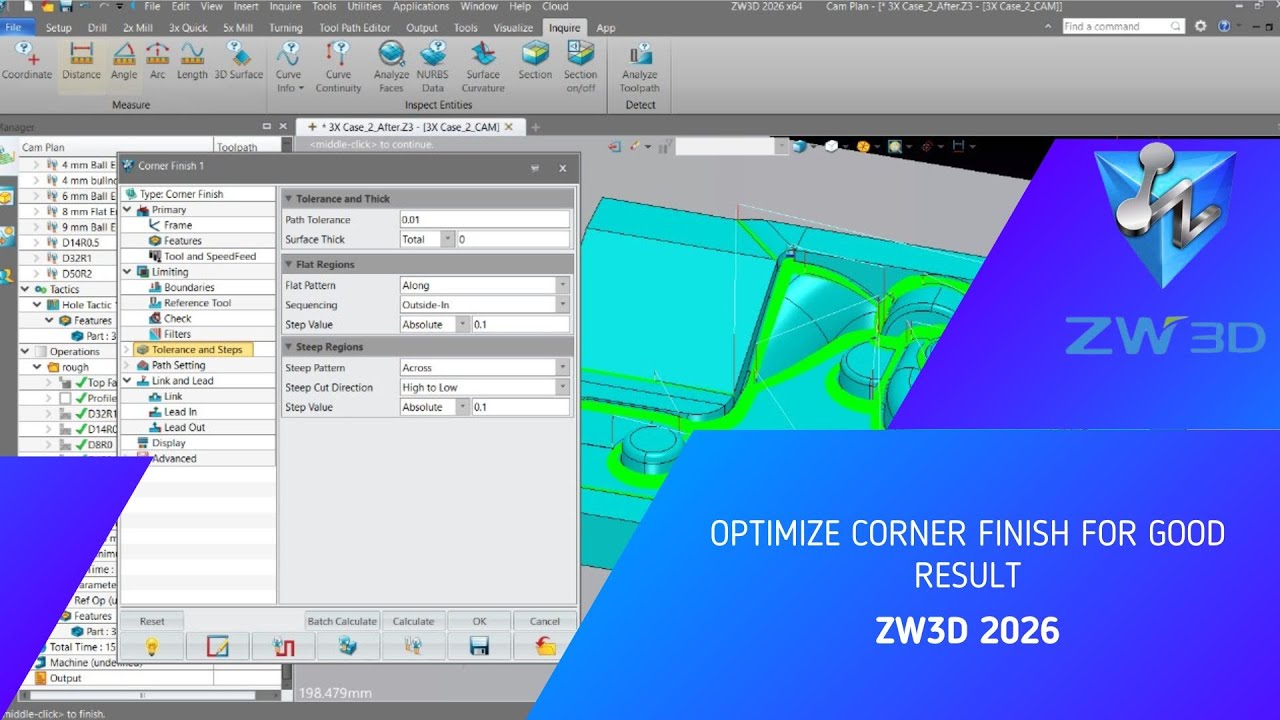Switch to the Tool Path Editor tab
This screenshot has width=1280, height=720.
coord(355,28)
